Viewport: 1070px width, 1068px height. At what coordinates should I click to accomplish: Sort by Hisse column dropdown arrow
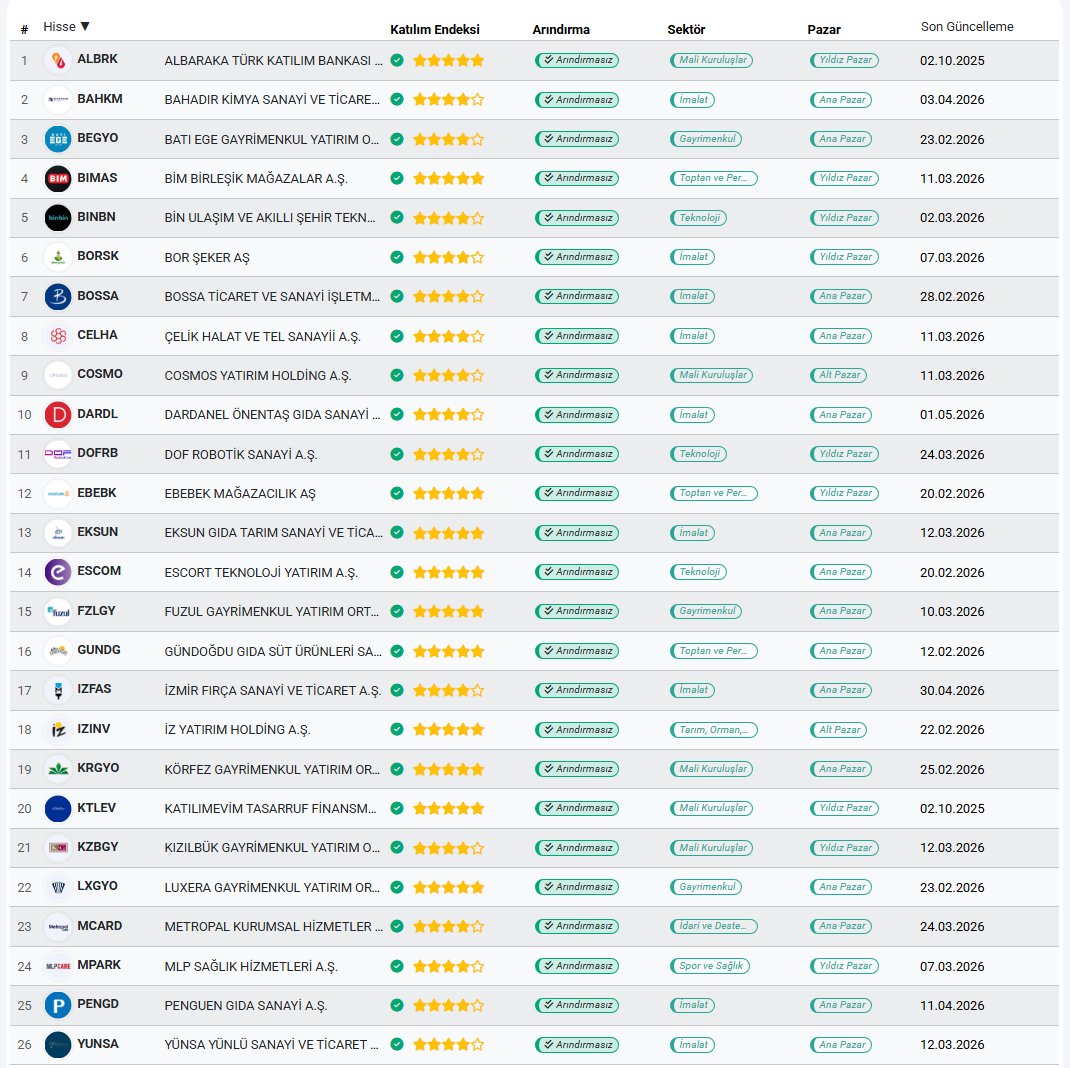coord(85,27)
